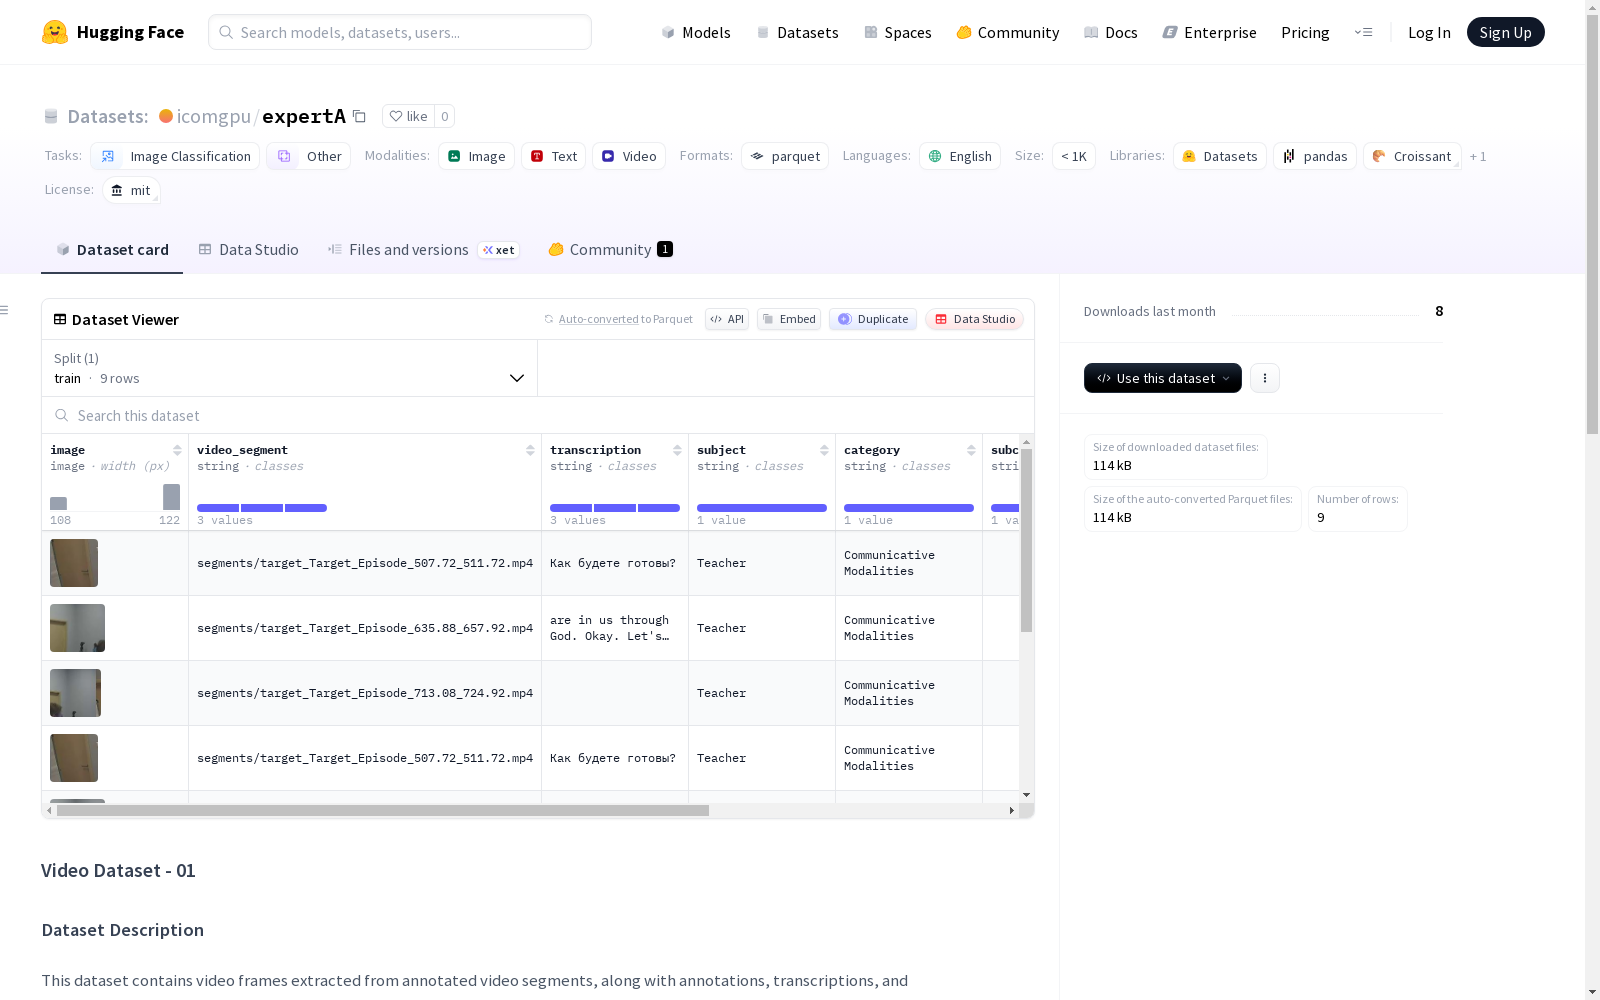Focus the search models and datasets field

tap(400, 32)
